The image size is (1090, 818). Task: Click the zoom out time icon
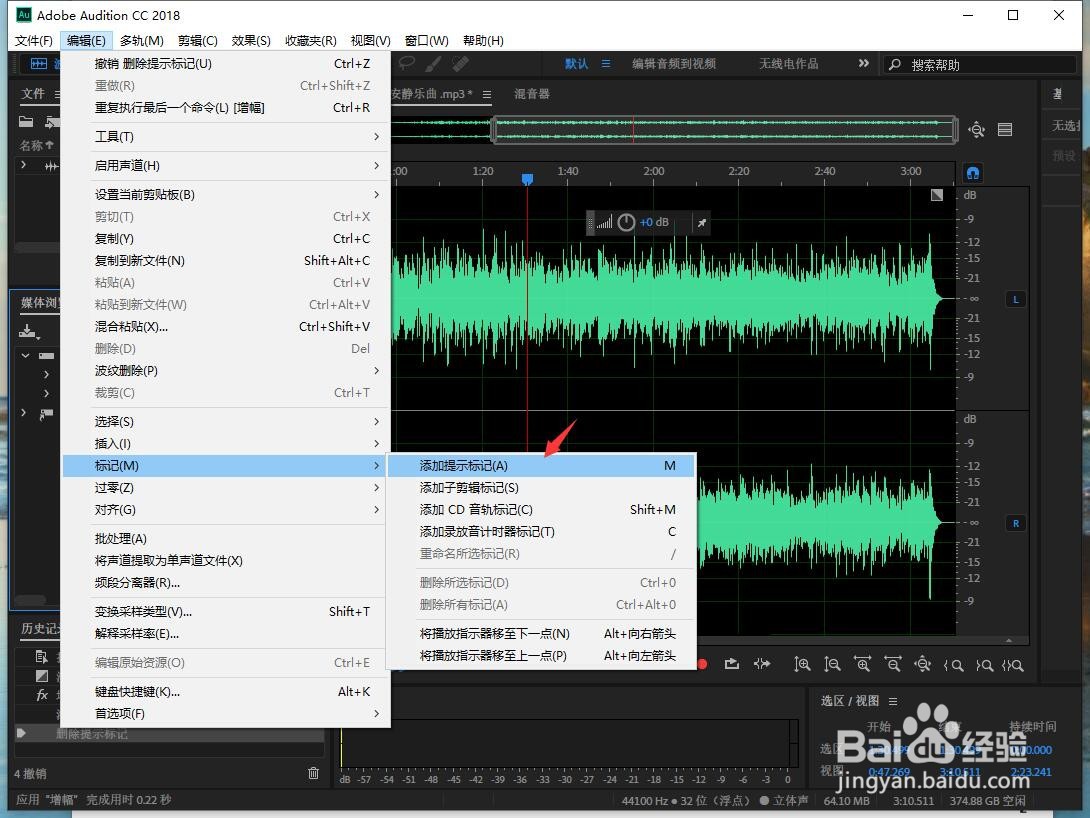[893, 664]
